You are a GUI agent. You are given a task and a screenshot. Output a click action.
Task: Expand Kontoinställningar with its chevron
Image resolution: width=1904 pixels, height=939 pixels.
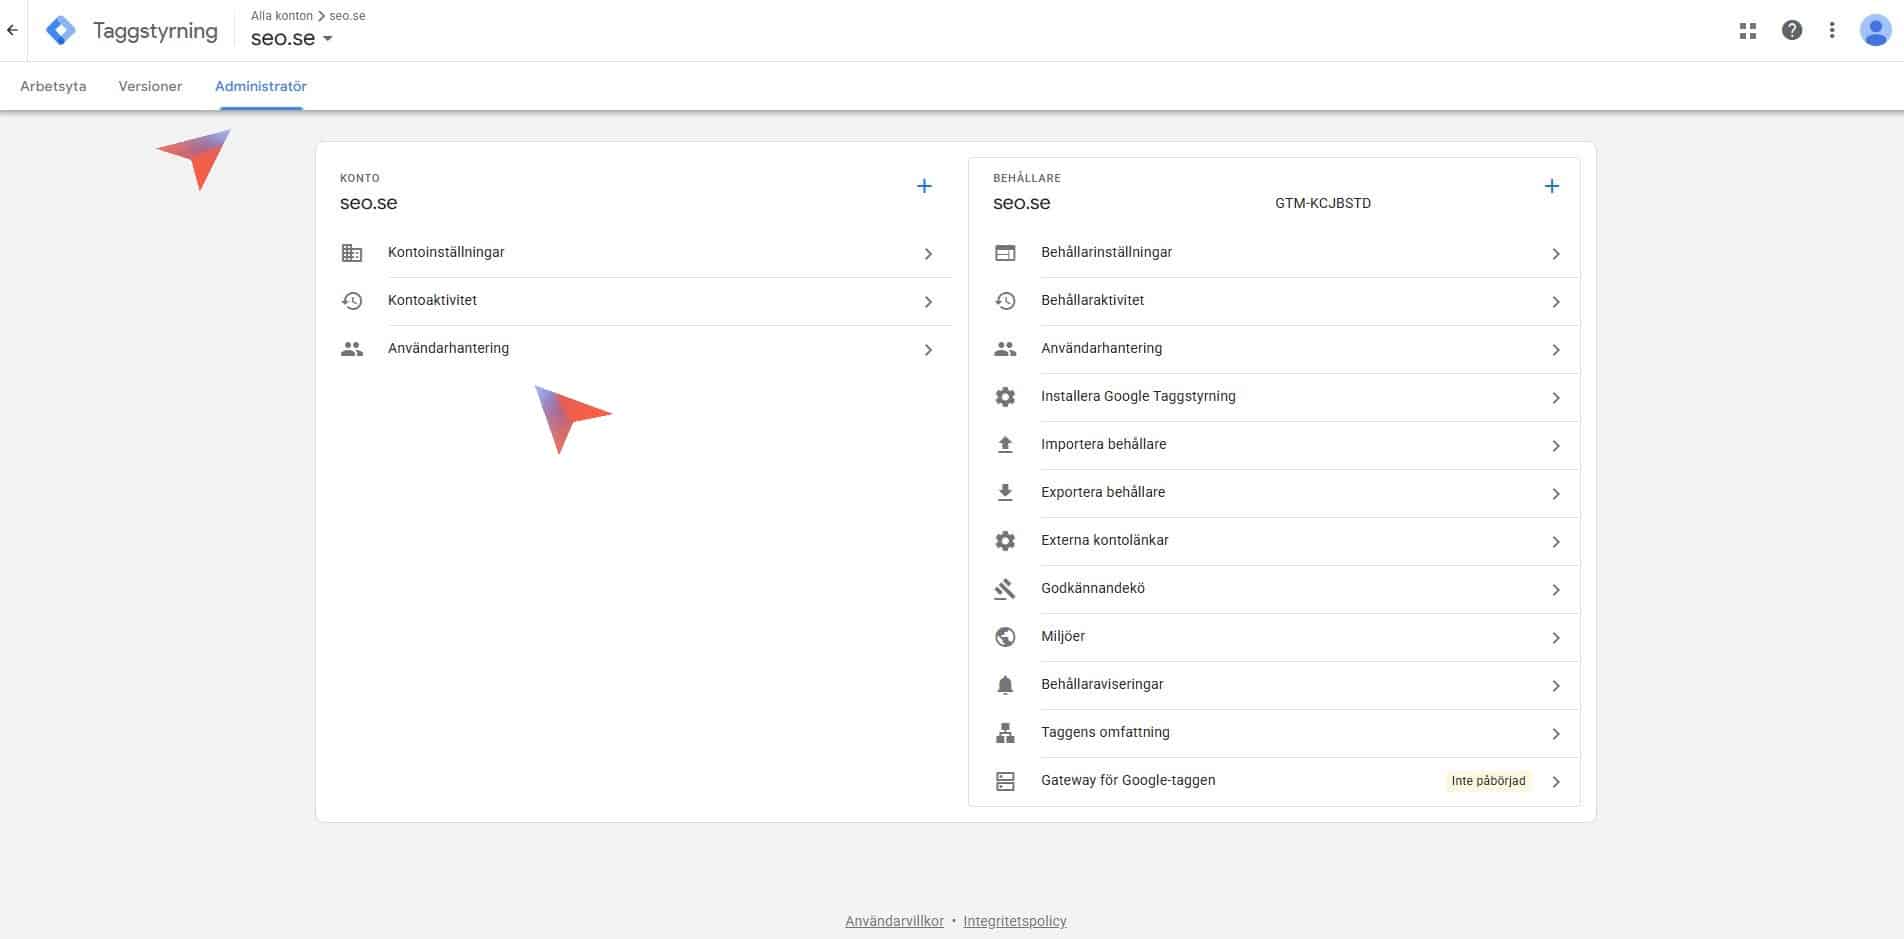pos(928,254)
